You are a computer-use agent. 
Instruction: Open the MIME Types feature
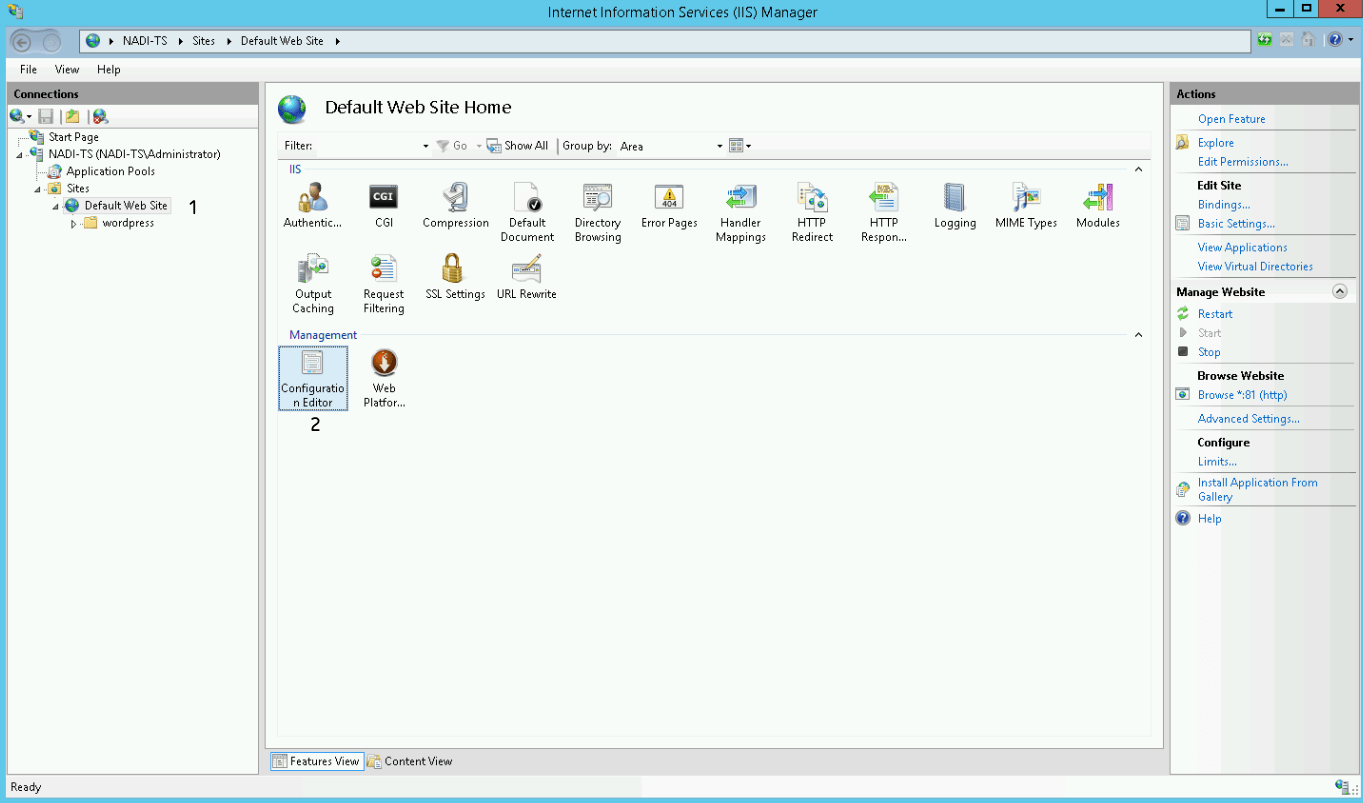click(1026, 205)
